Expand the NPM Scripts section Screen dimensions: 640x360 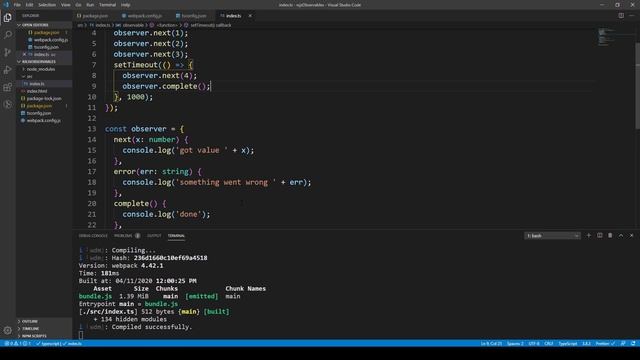pyautogui.click(x=44, y=336)
